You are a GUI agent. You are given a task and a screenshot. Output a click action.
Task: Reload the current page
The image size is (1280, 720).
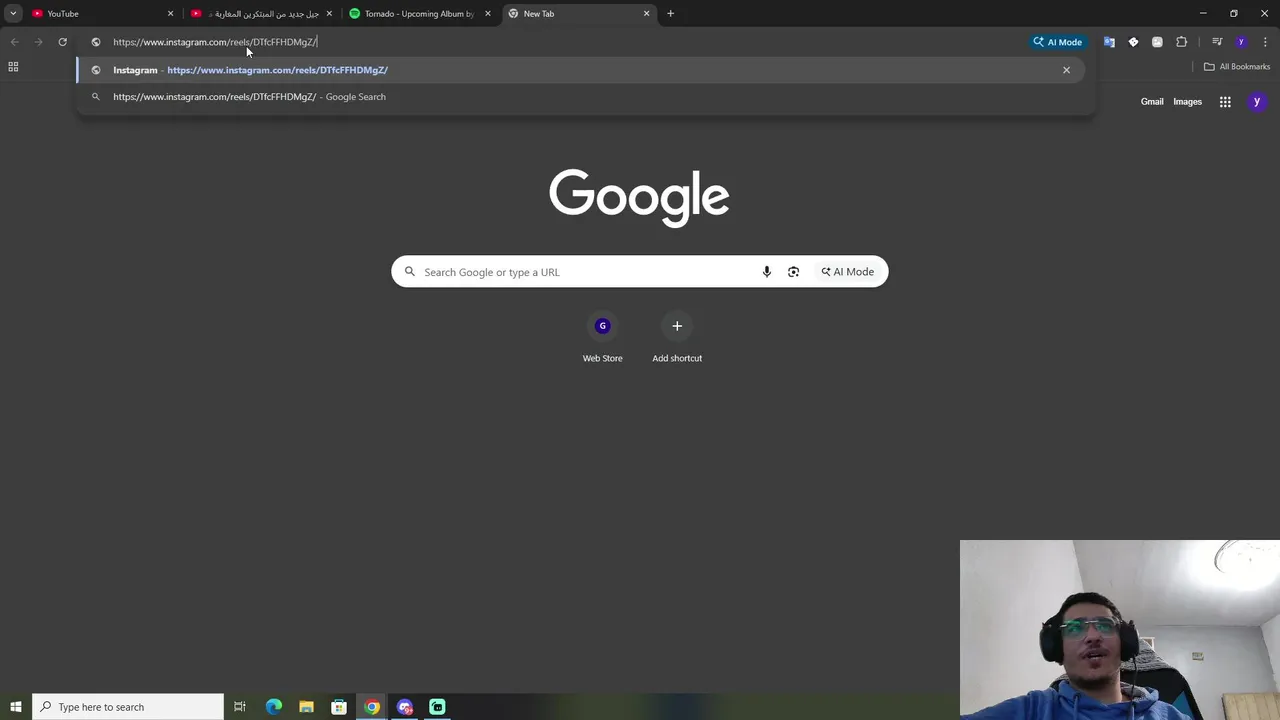pos(62,42)
